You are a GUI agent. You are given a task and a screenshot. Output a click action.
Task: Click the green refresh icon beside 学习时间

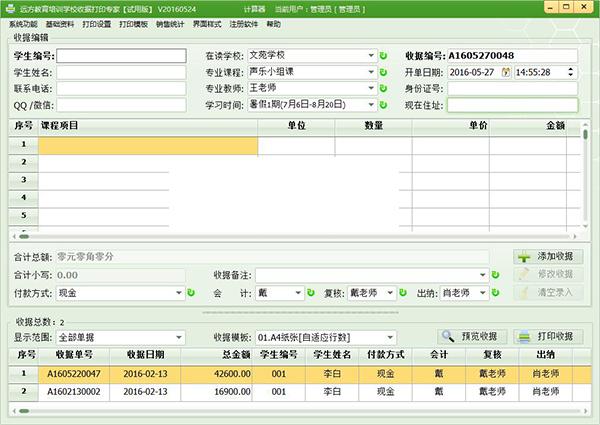point(383,105)
